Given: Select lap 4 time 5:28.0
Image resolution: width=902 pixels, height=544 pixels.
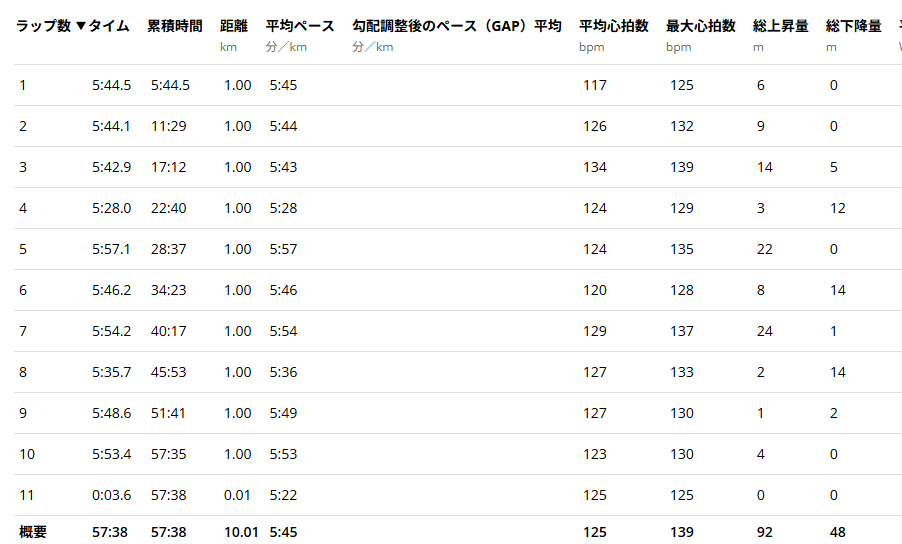Looking at the screenshot, I should pyautogui.click(x=111, y=208).
